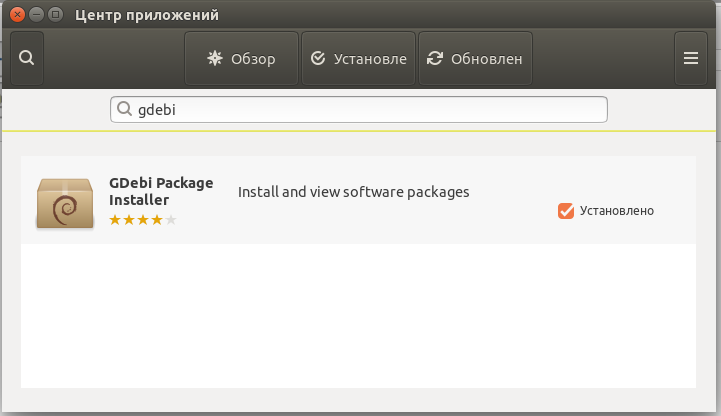The image size is (721, 416).
Task: Toggle the orange Установлено checkbox
Action: (x=566, y=210)
